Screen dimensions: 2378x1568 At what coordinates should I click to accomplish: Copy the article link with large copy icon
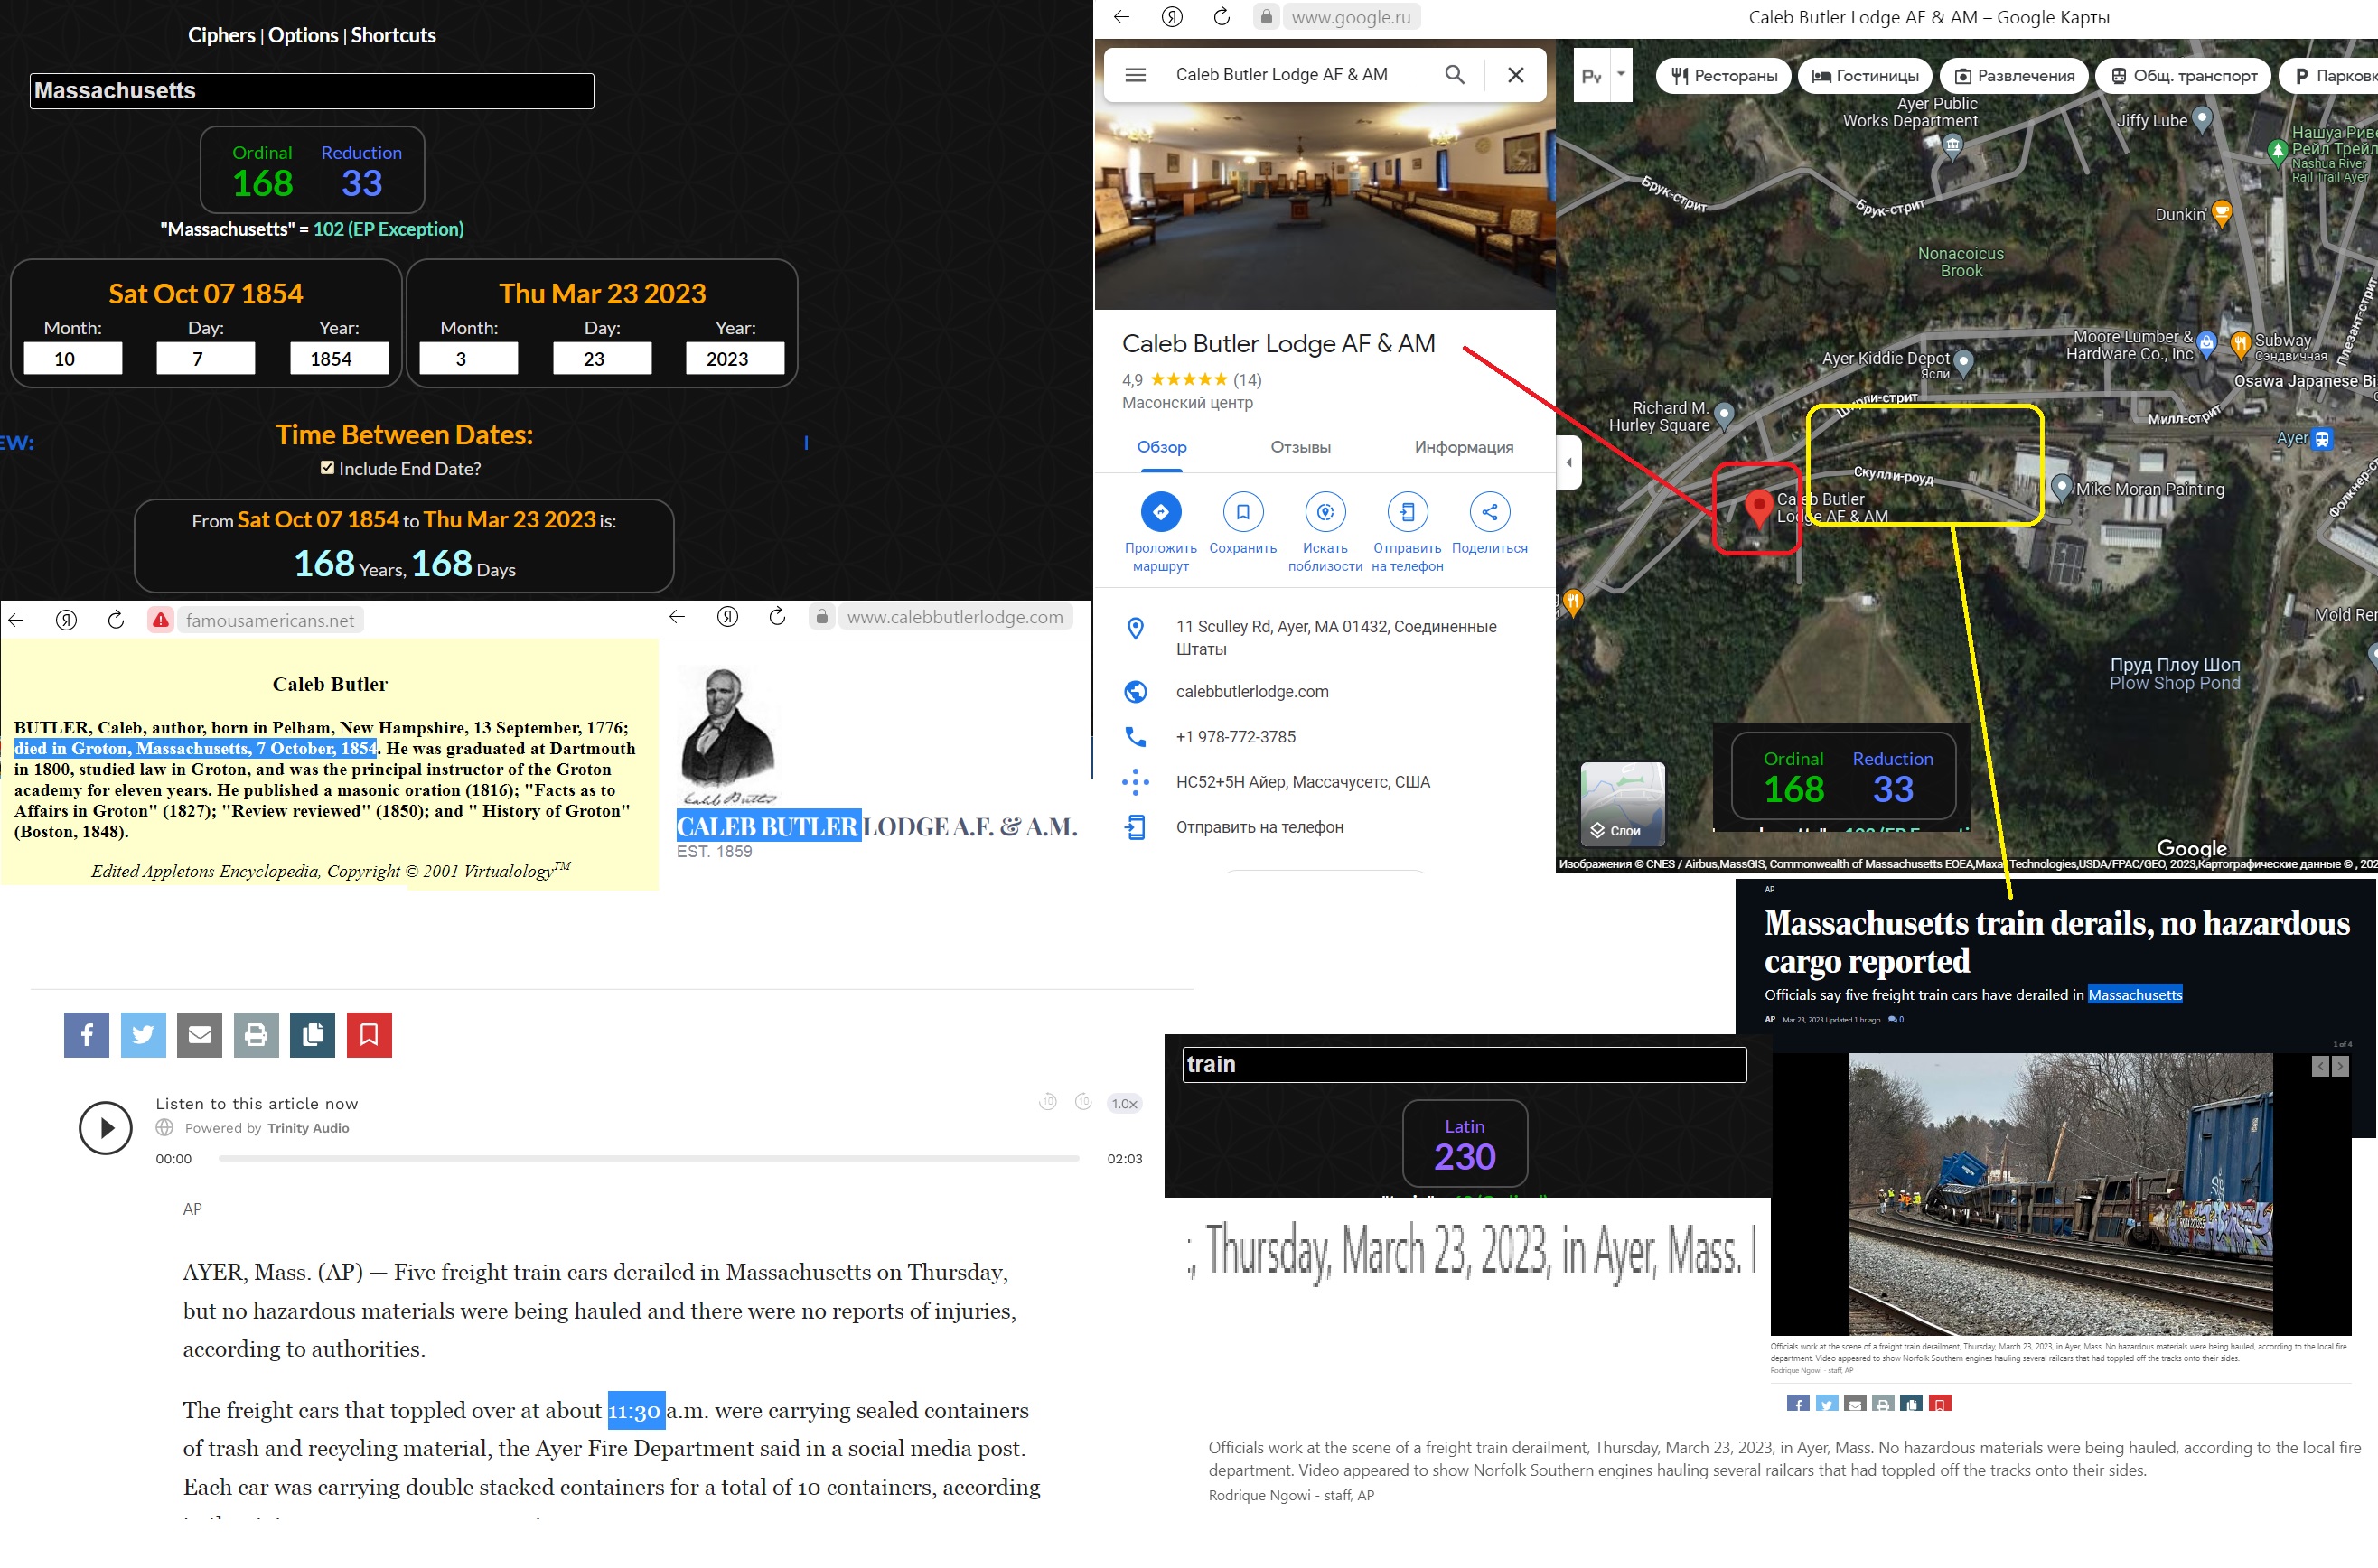(x=313, y=1034)
